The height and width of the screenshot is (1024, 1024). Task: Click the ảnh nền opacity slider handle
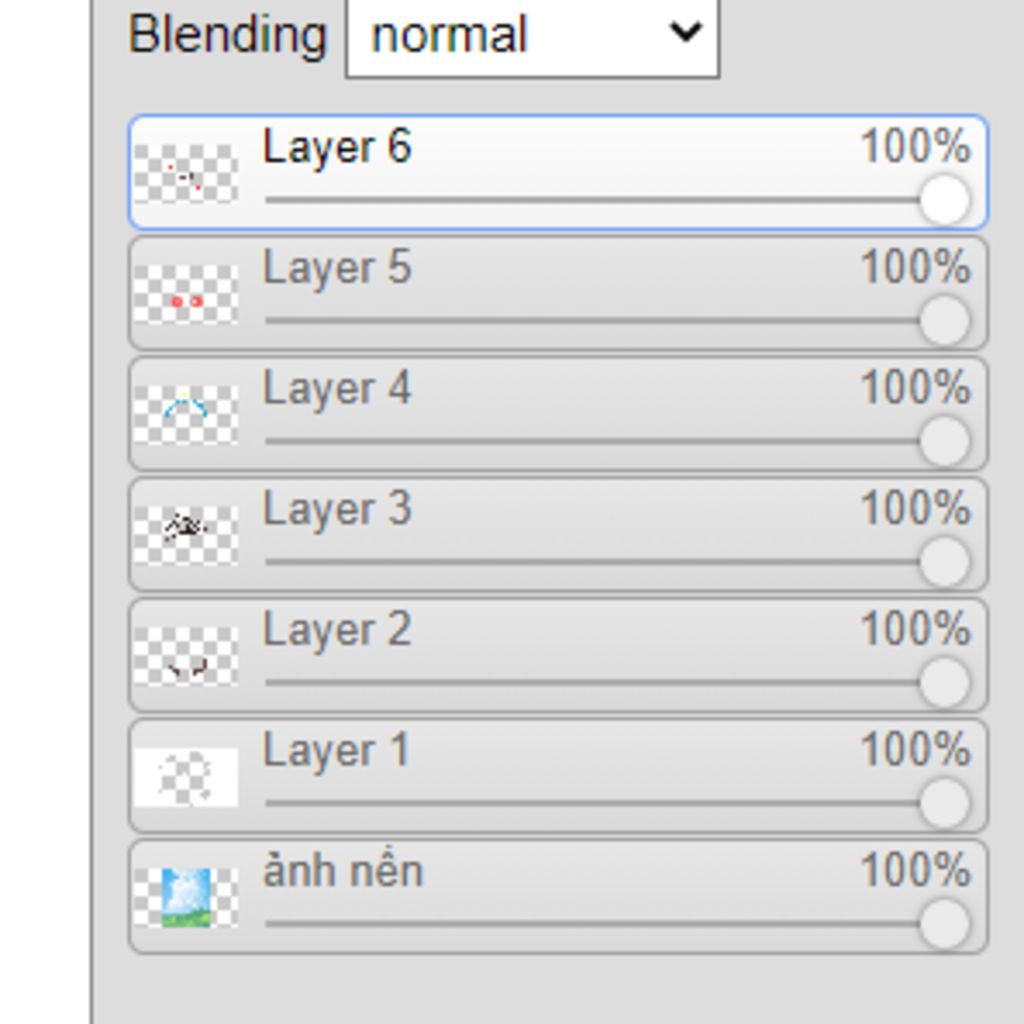coord(944,924)
